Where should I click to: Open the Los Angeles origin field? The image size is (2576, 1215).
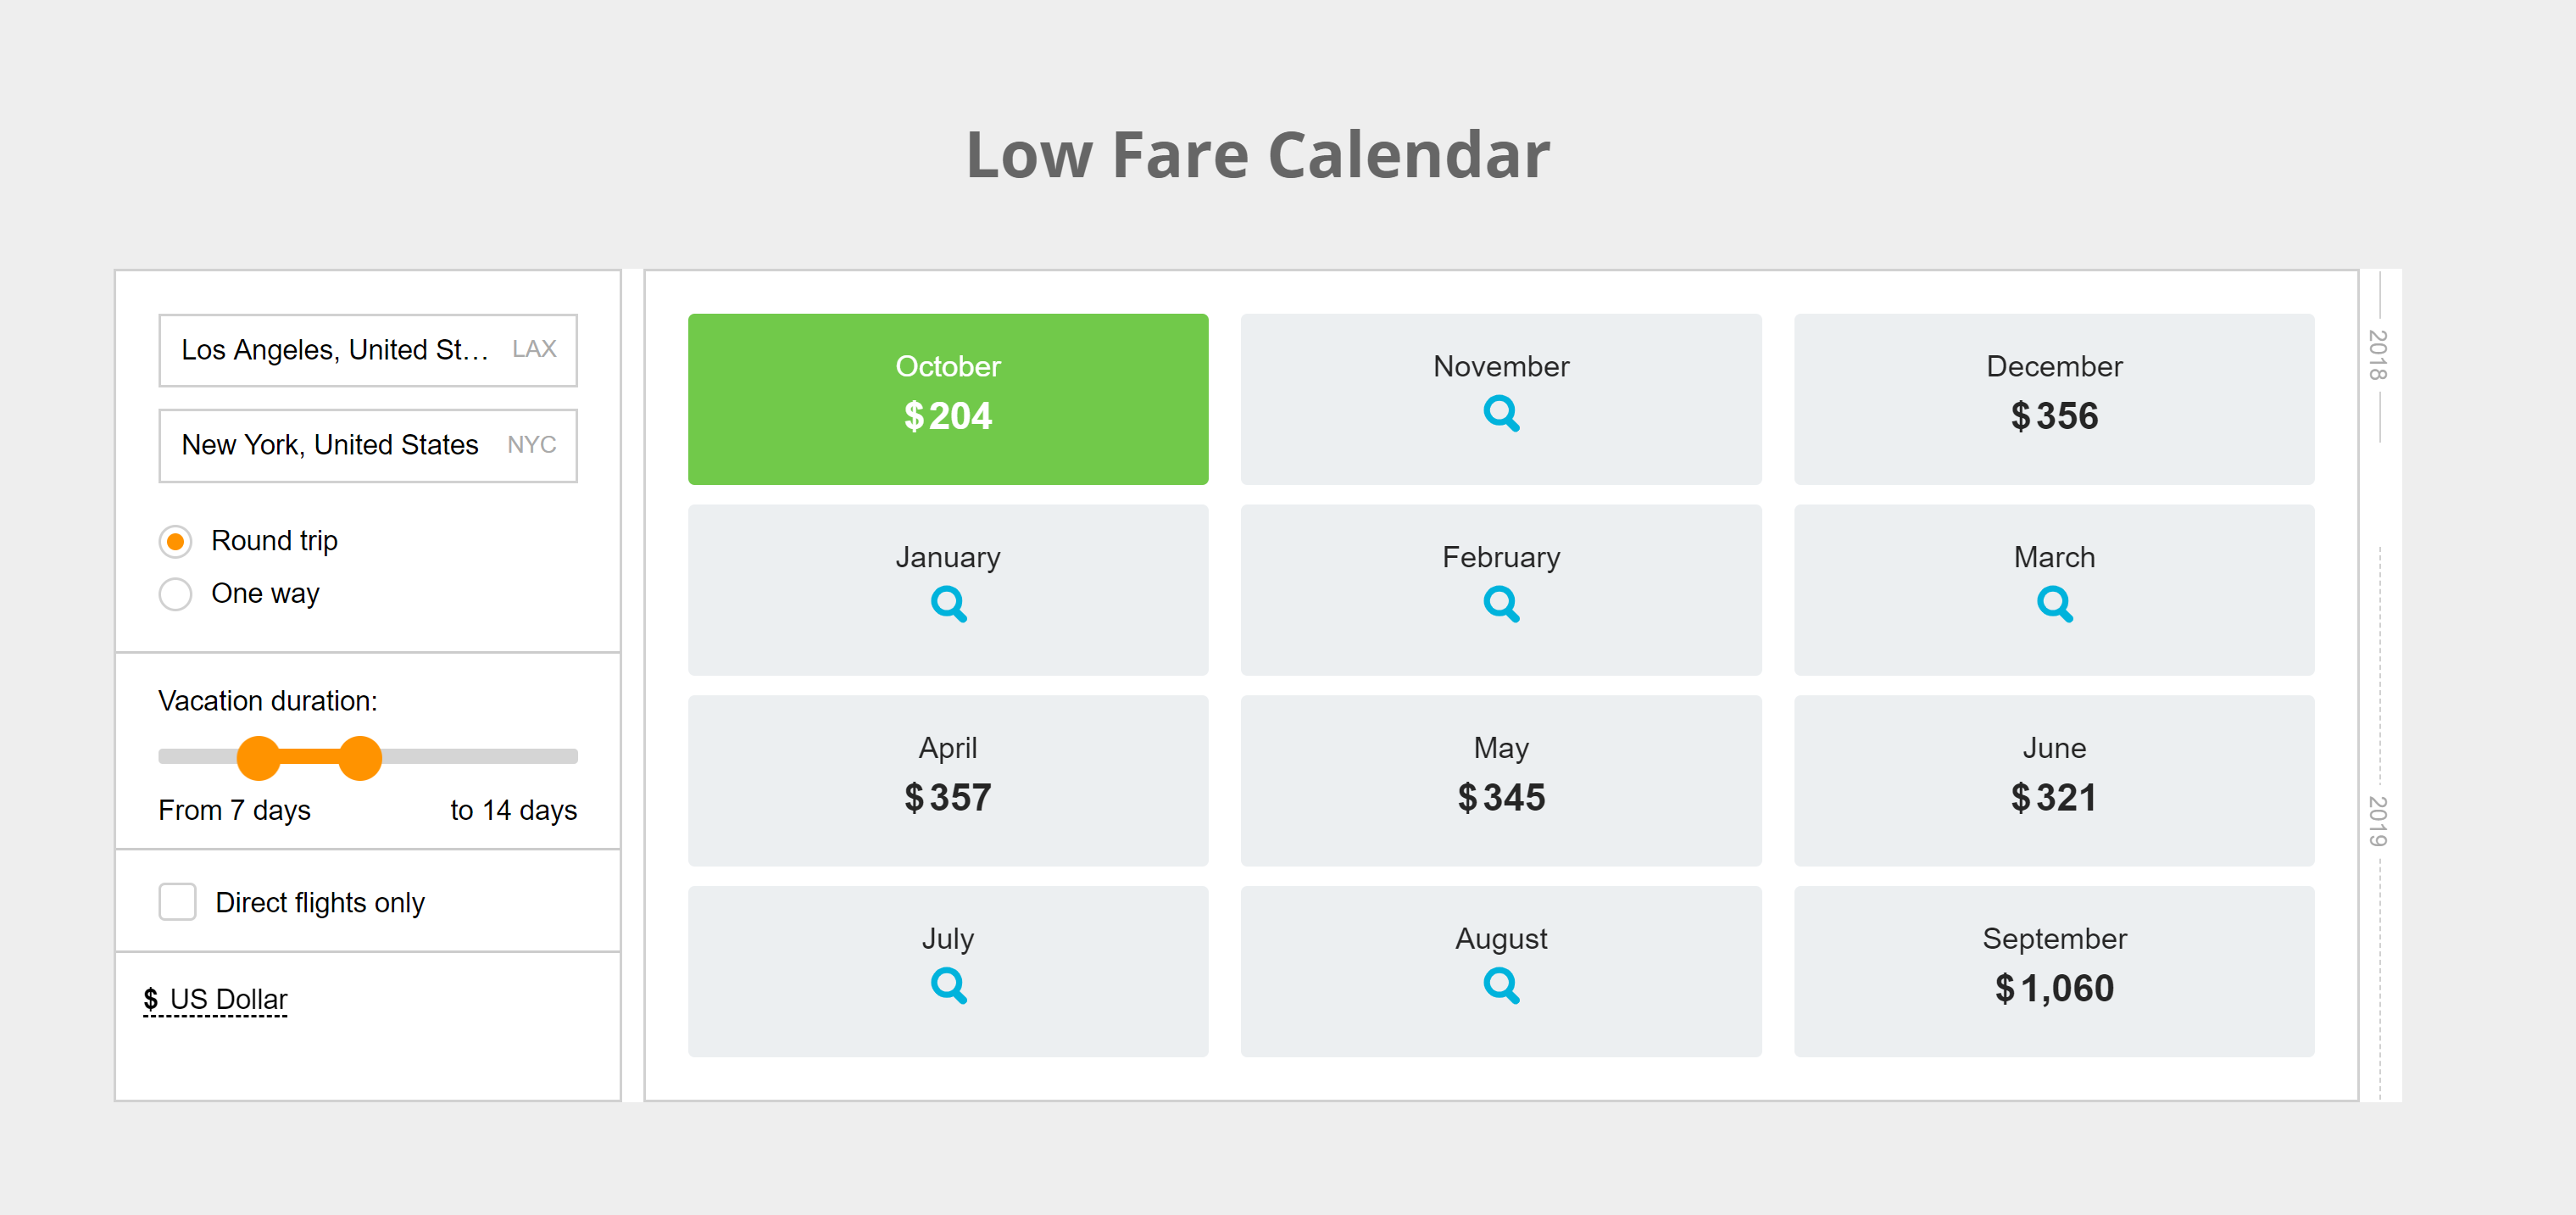point(367,350)
